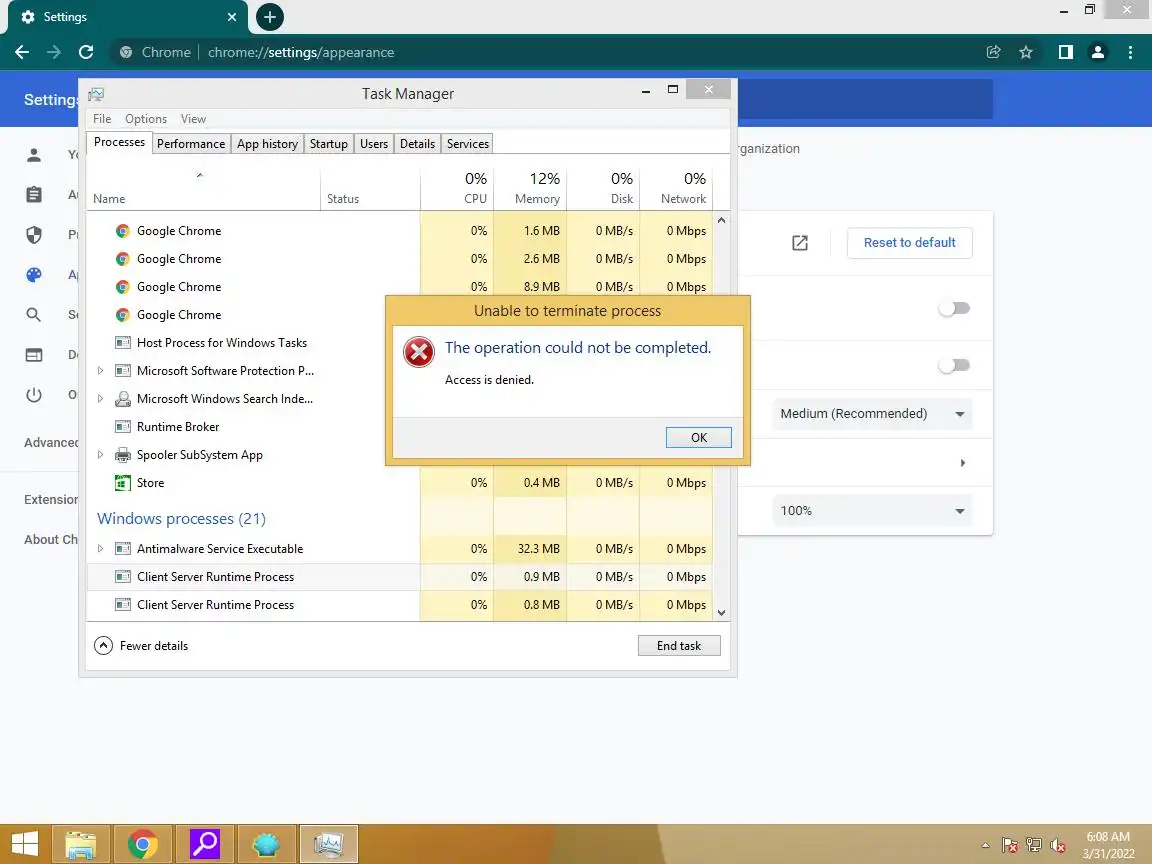The width and height of the screenshot is (1152, 864).
Task: Click Reset to default in Chrome settings
Action: (x=910, y=242)
